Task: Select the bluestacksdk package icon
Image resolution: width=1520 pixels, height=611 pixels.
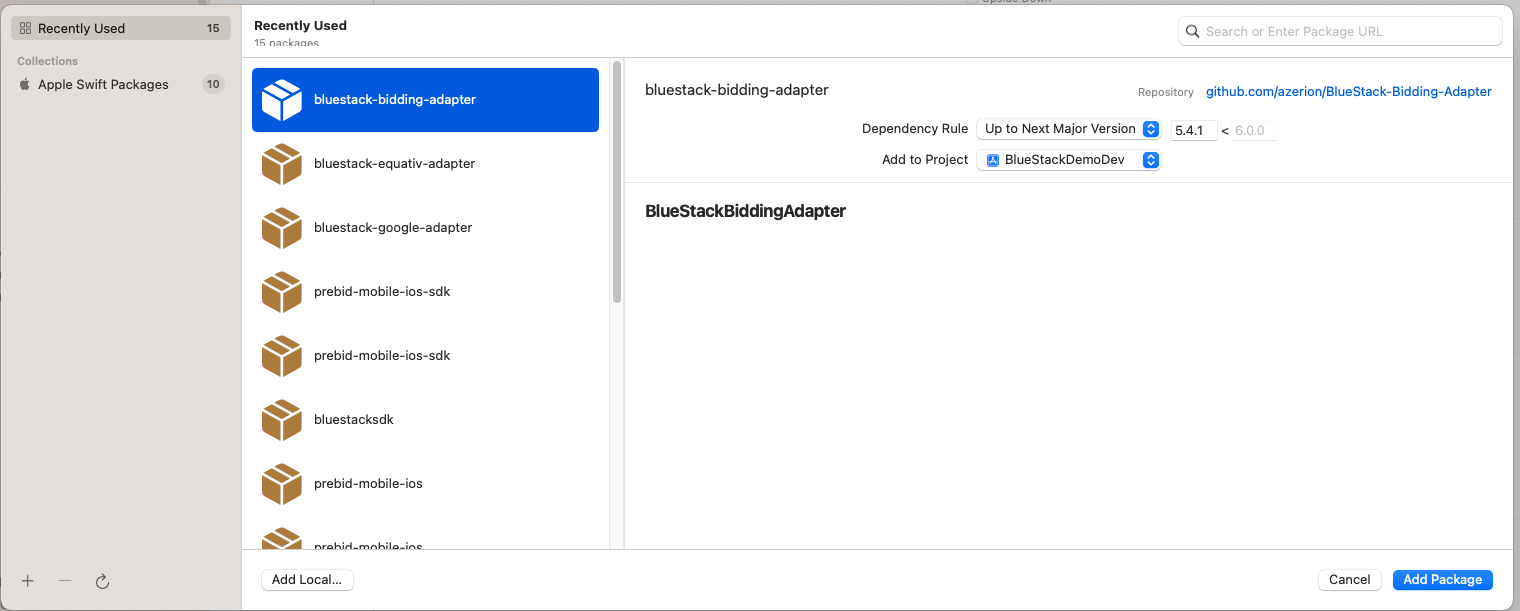Action: (x=281, y=419)
